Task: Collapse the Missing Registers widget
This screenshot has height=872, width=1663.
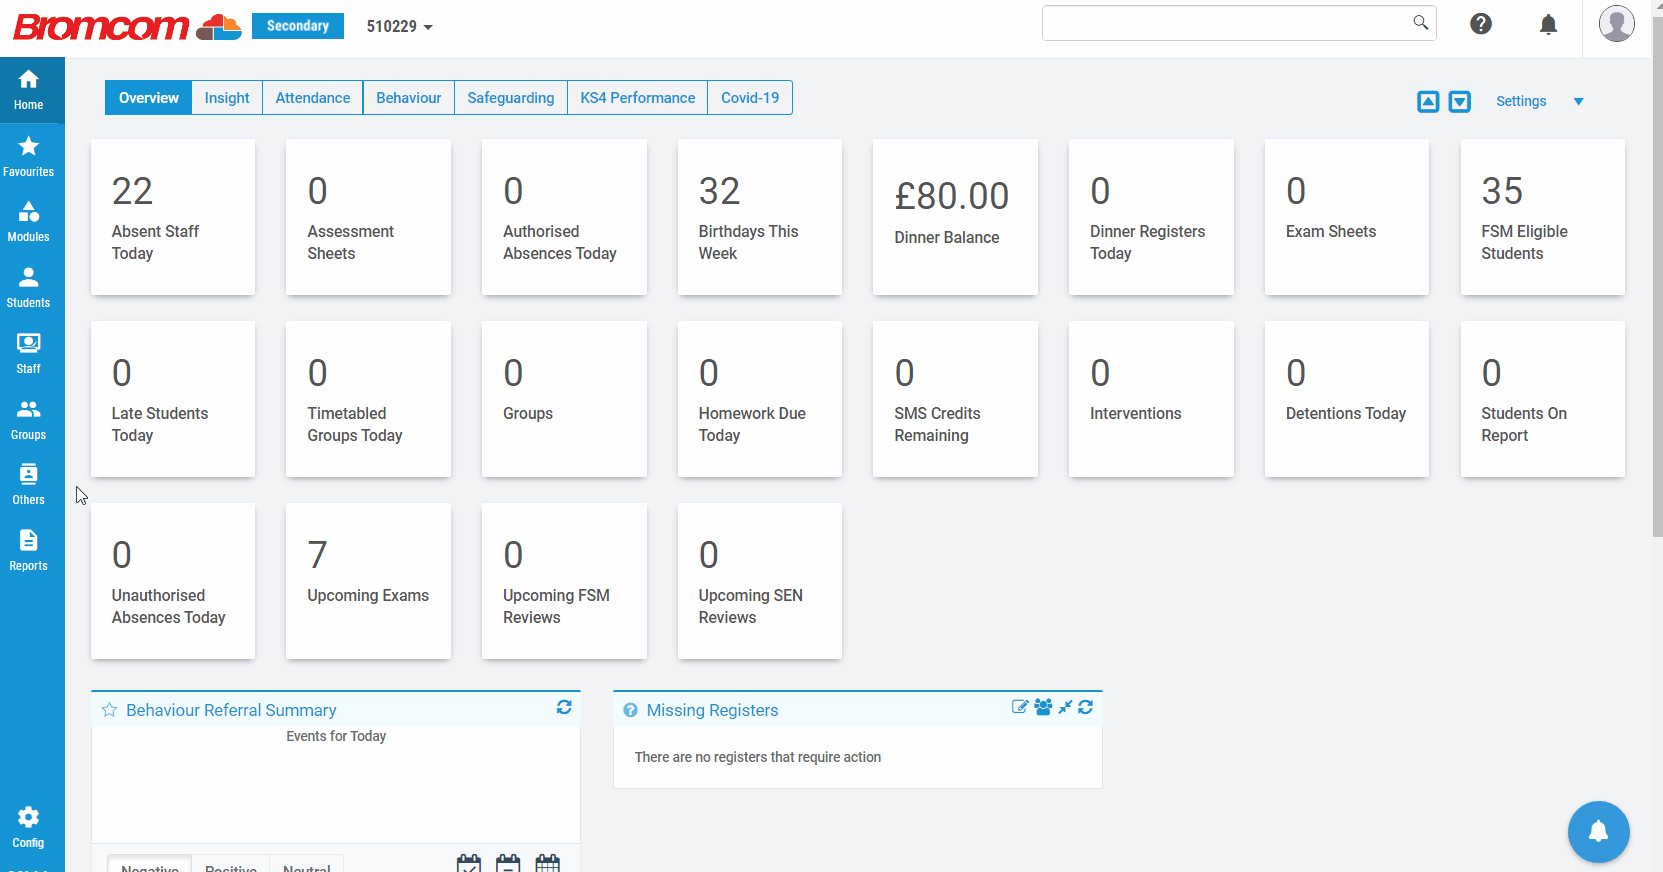Action: coord(1065,707)
